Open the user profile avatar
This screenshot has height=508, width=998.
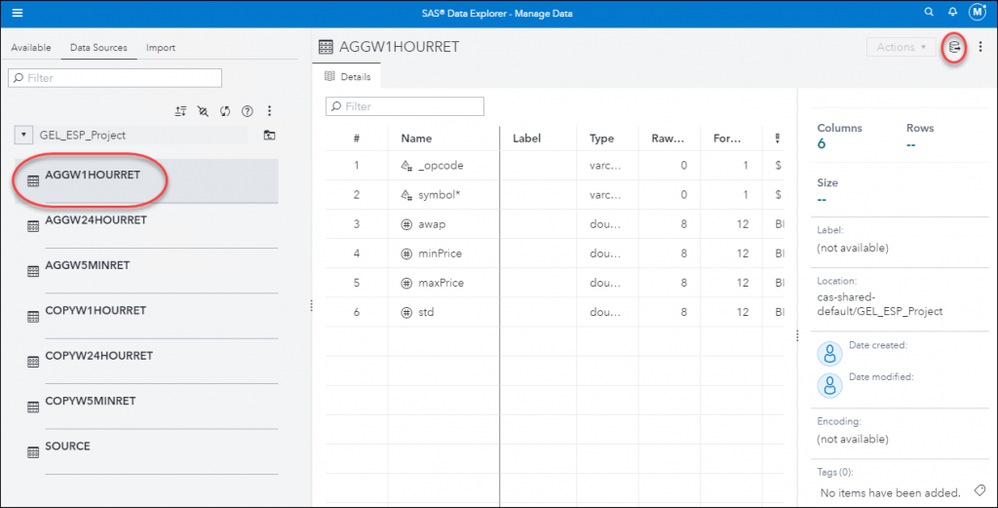977,12
